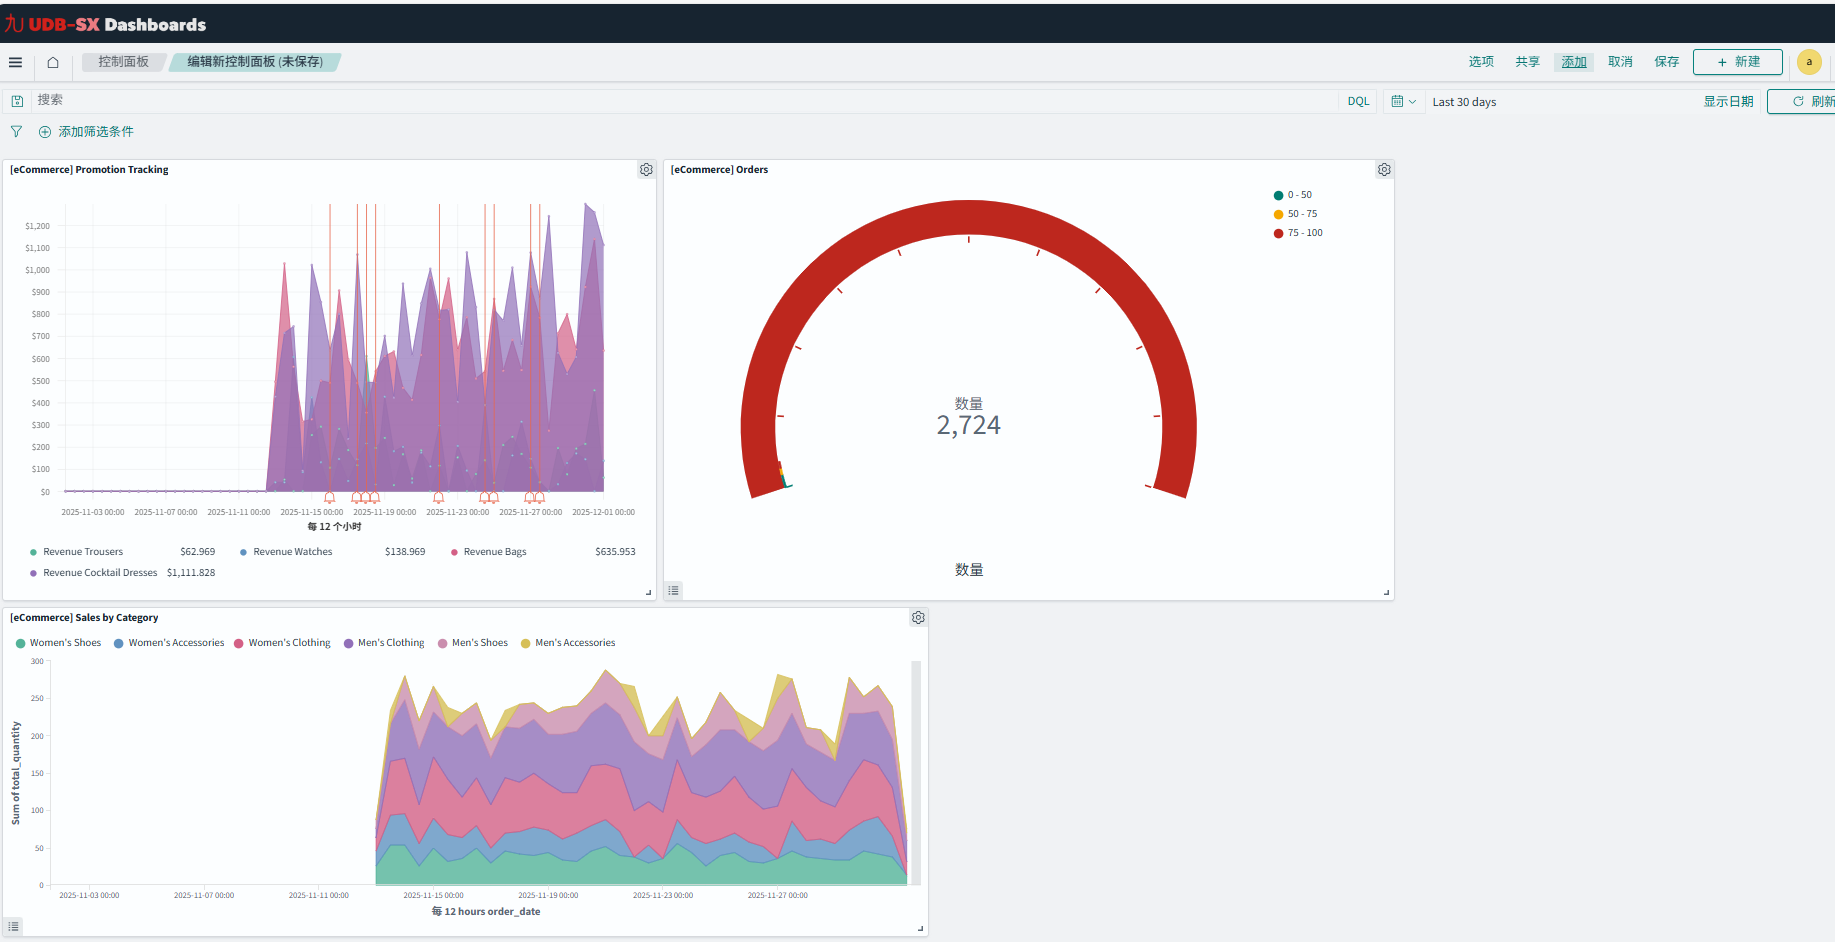
Task: Click the red 75 - 100 legend swatch
Action: click(1278, 233)
